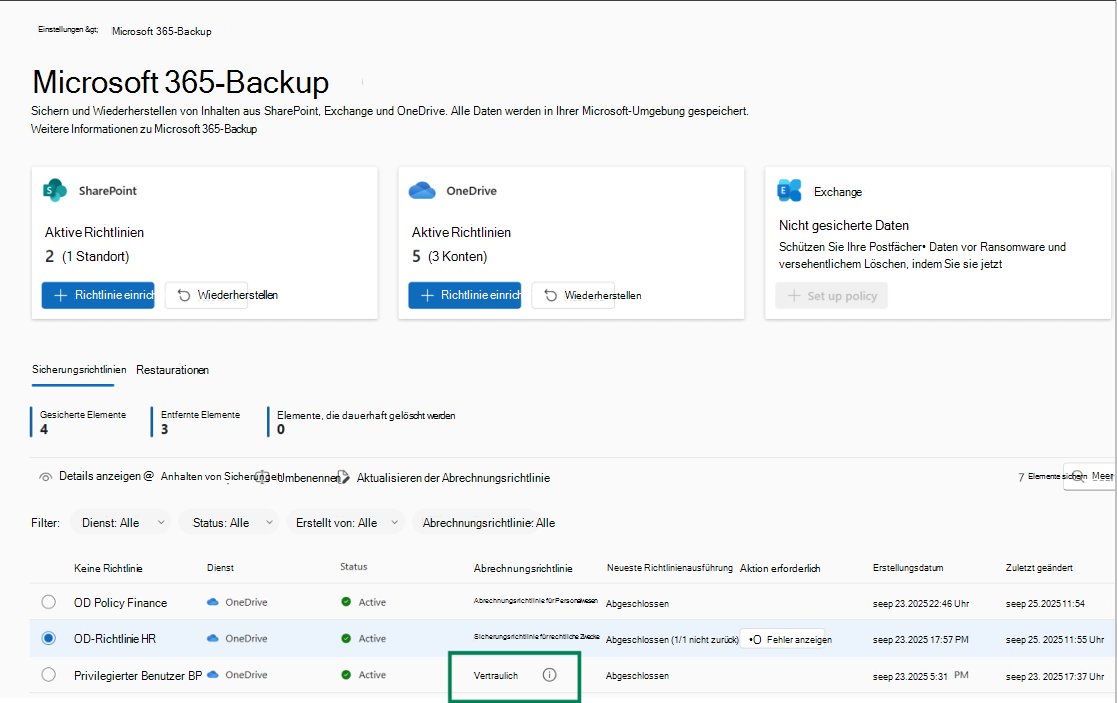Image resolution: width=1117 pixels, height=703 pixels.
Task: Sort by the Aktion erforderlich column header
Action: click(x=780, y=568)
